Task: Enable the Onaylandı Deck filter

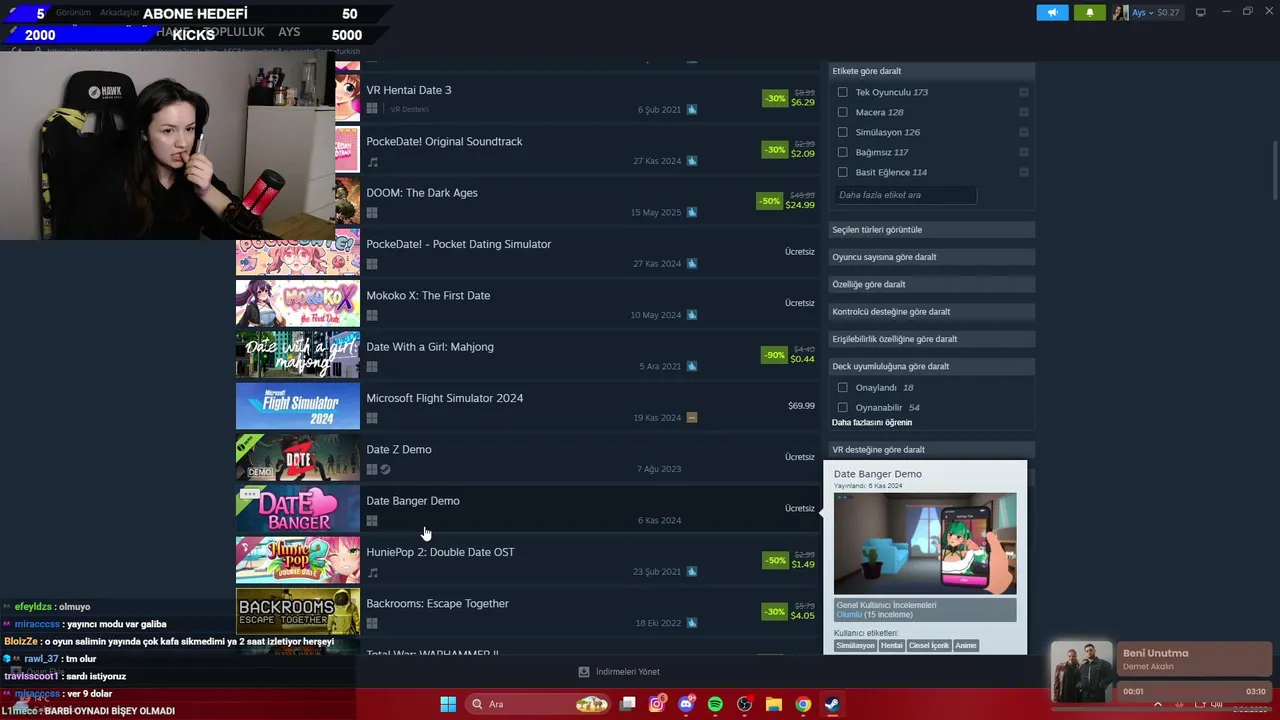Action: 842,387
